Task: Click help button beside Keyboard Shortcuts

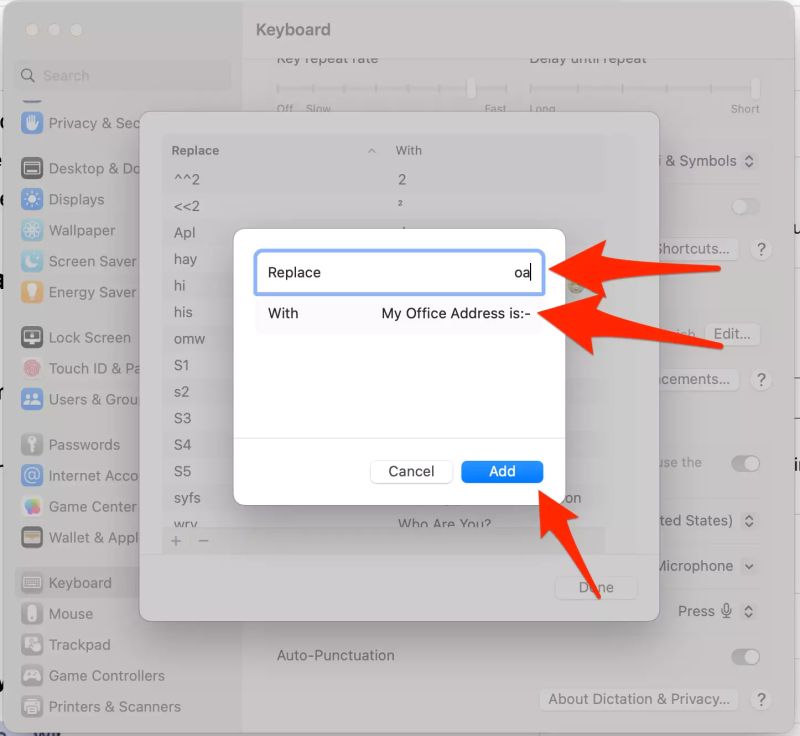Action: [761, 249]
